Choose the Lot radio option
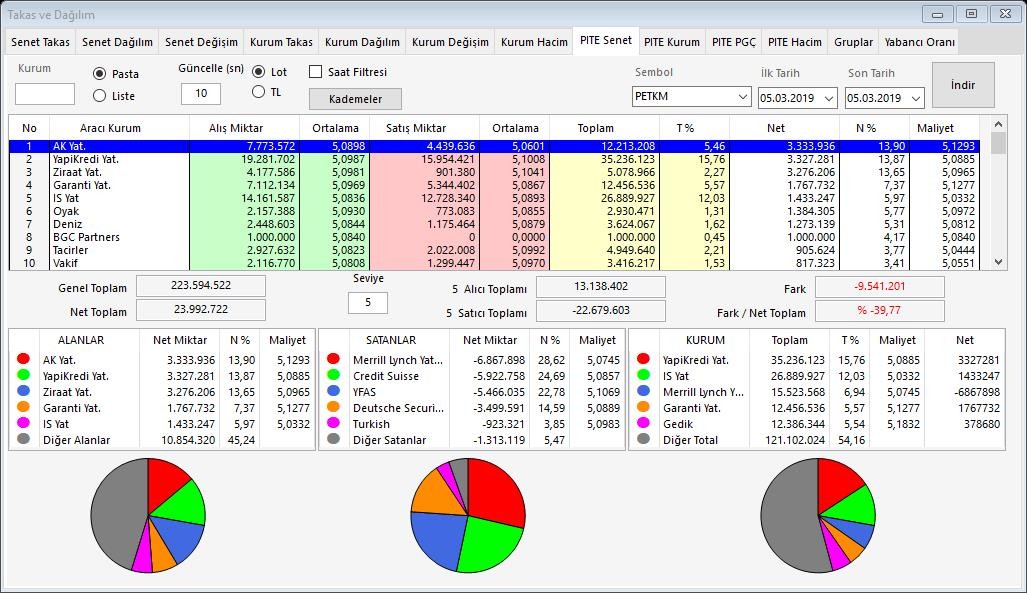 pyautogui.click(x=259, y=71)
